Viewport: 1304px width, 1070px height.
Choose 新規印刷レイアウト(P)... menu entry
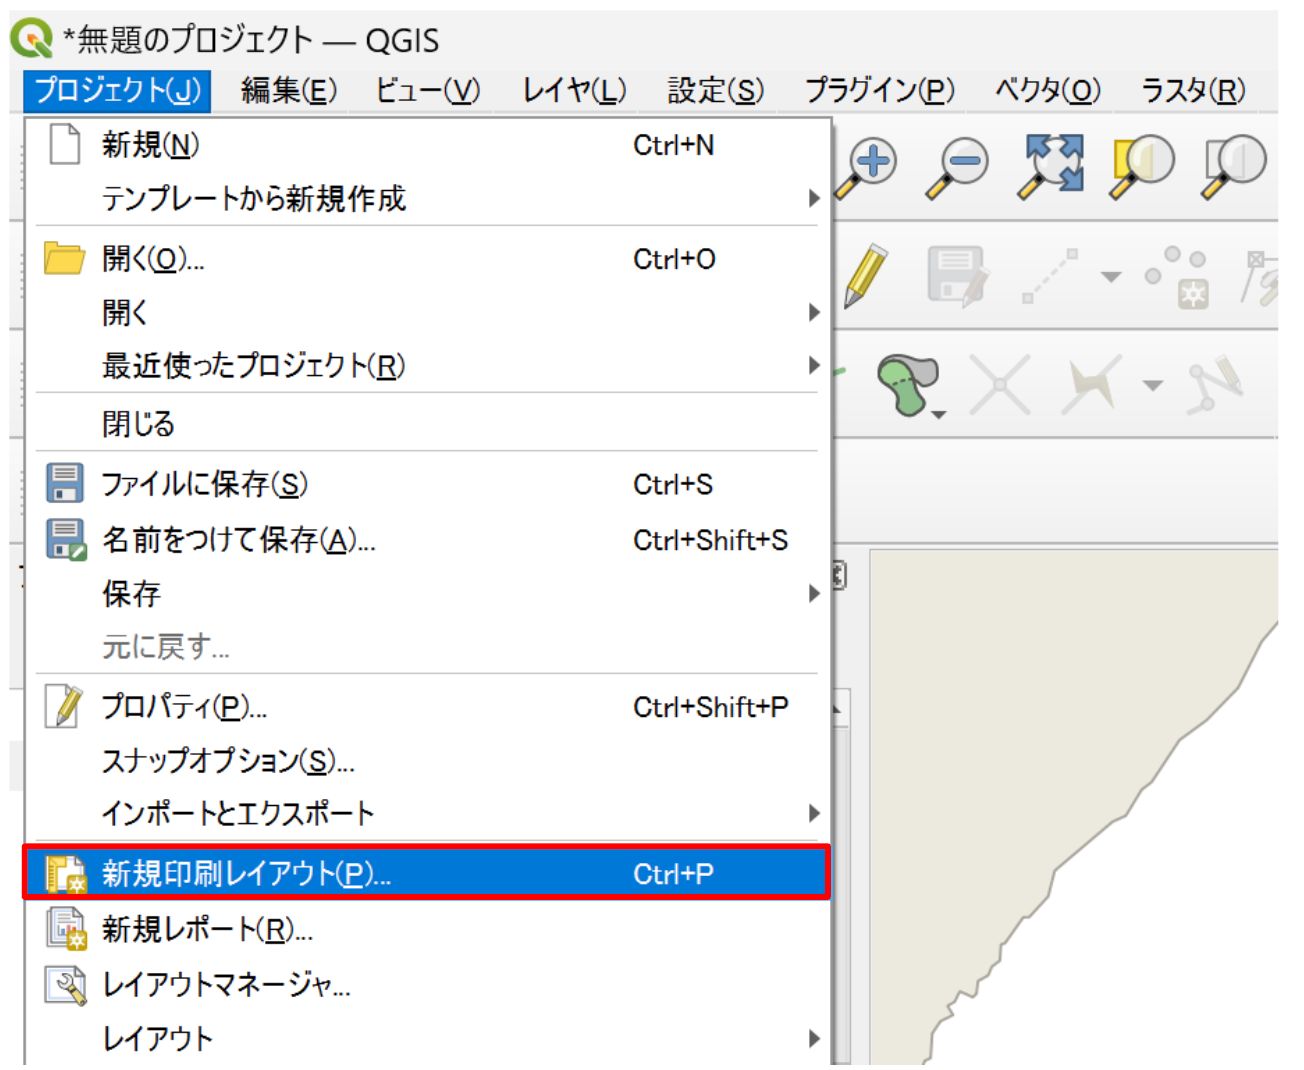pos(428,874)
